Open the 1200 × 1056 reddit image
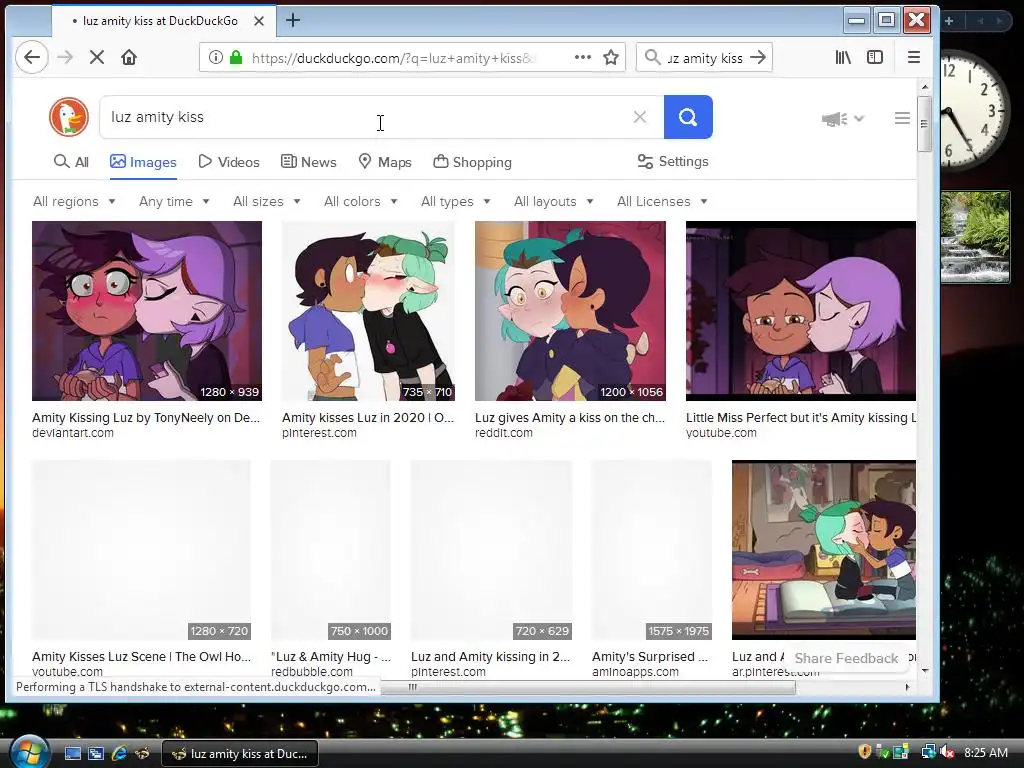This screenshot has height=768, width=1024. pos(570,311)
